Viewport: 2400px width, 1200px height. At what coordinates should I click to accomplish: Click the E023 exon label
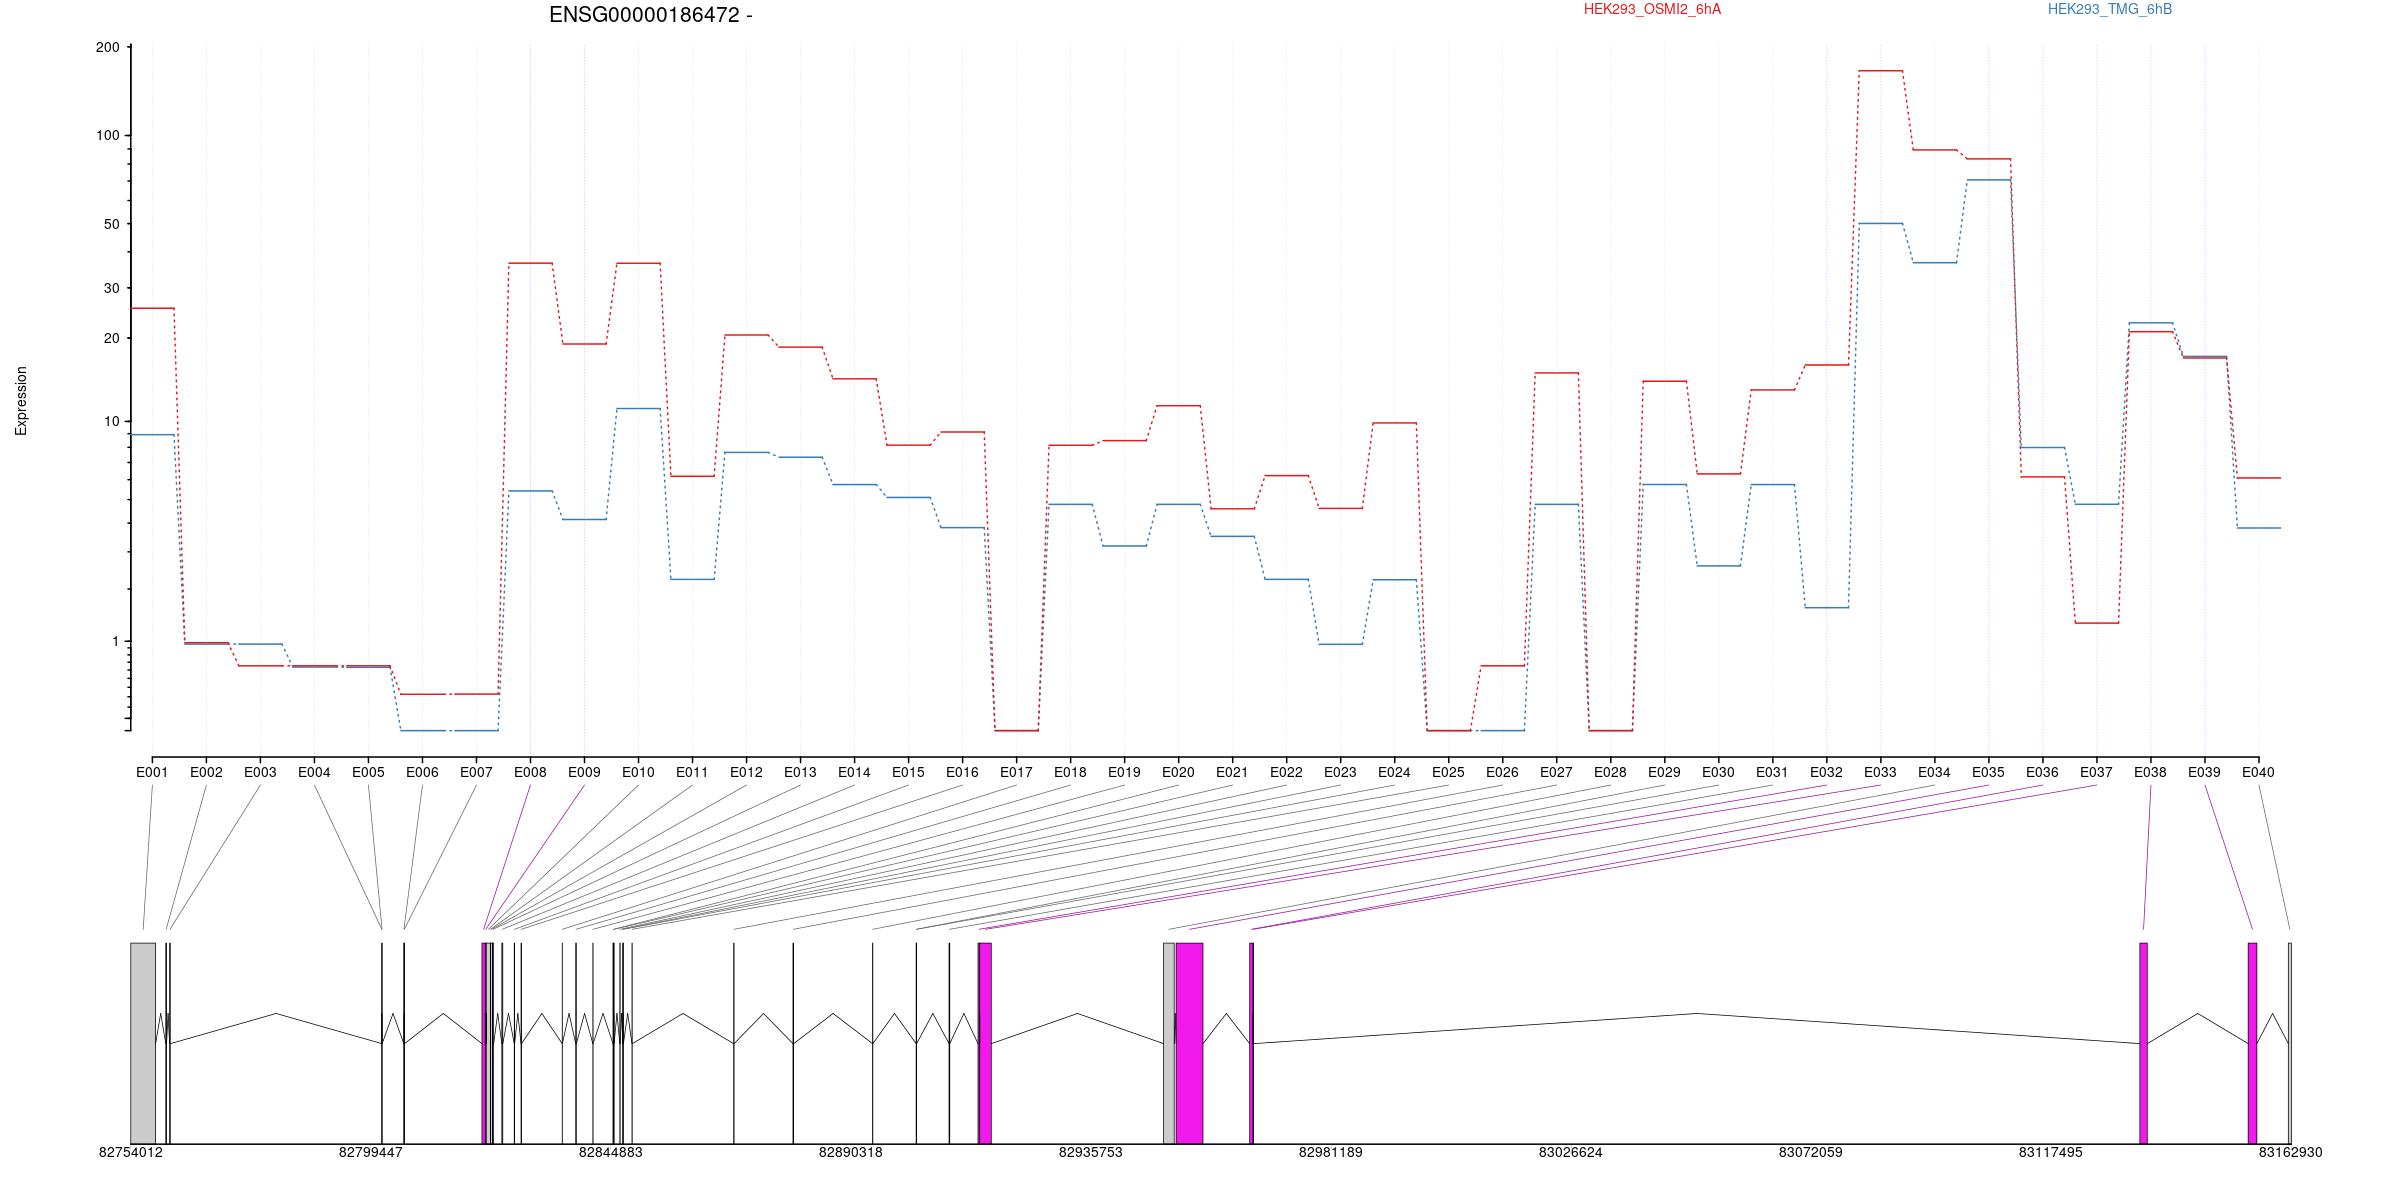tap(1340, 772)
